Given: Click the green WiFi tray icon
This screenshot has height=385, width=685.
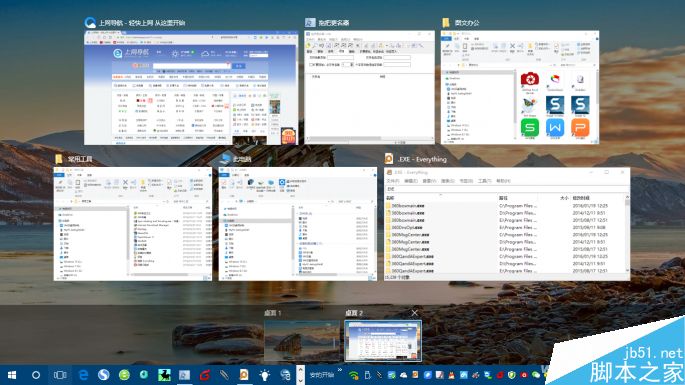Looking at the screenshot, I should tap(354, 375).
